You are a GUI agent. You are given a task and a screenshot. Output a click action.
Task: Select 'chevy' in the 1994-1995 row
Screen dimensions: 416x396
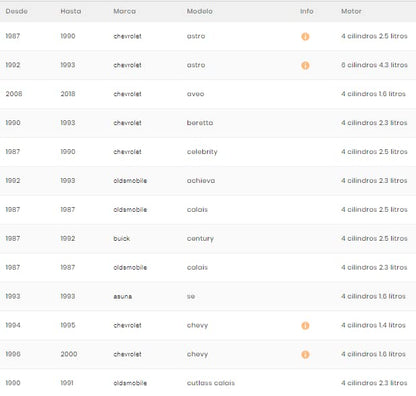click(197, 325)
